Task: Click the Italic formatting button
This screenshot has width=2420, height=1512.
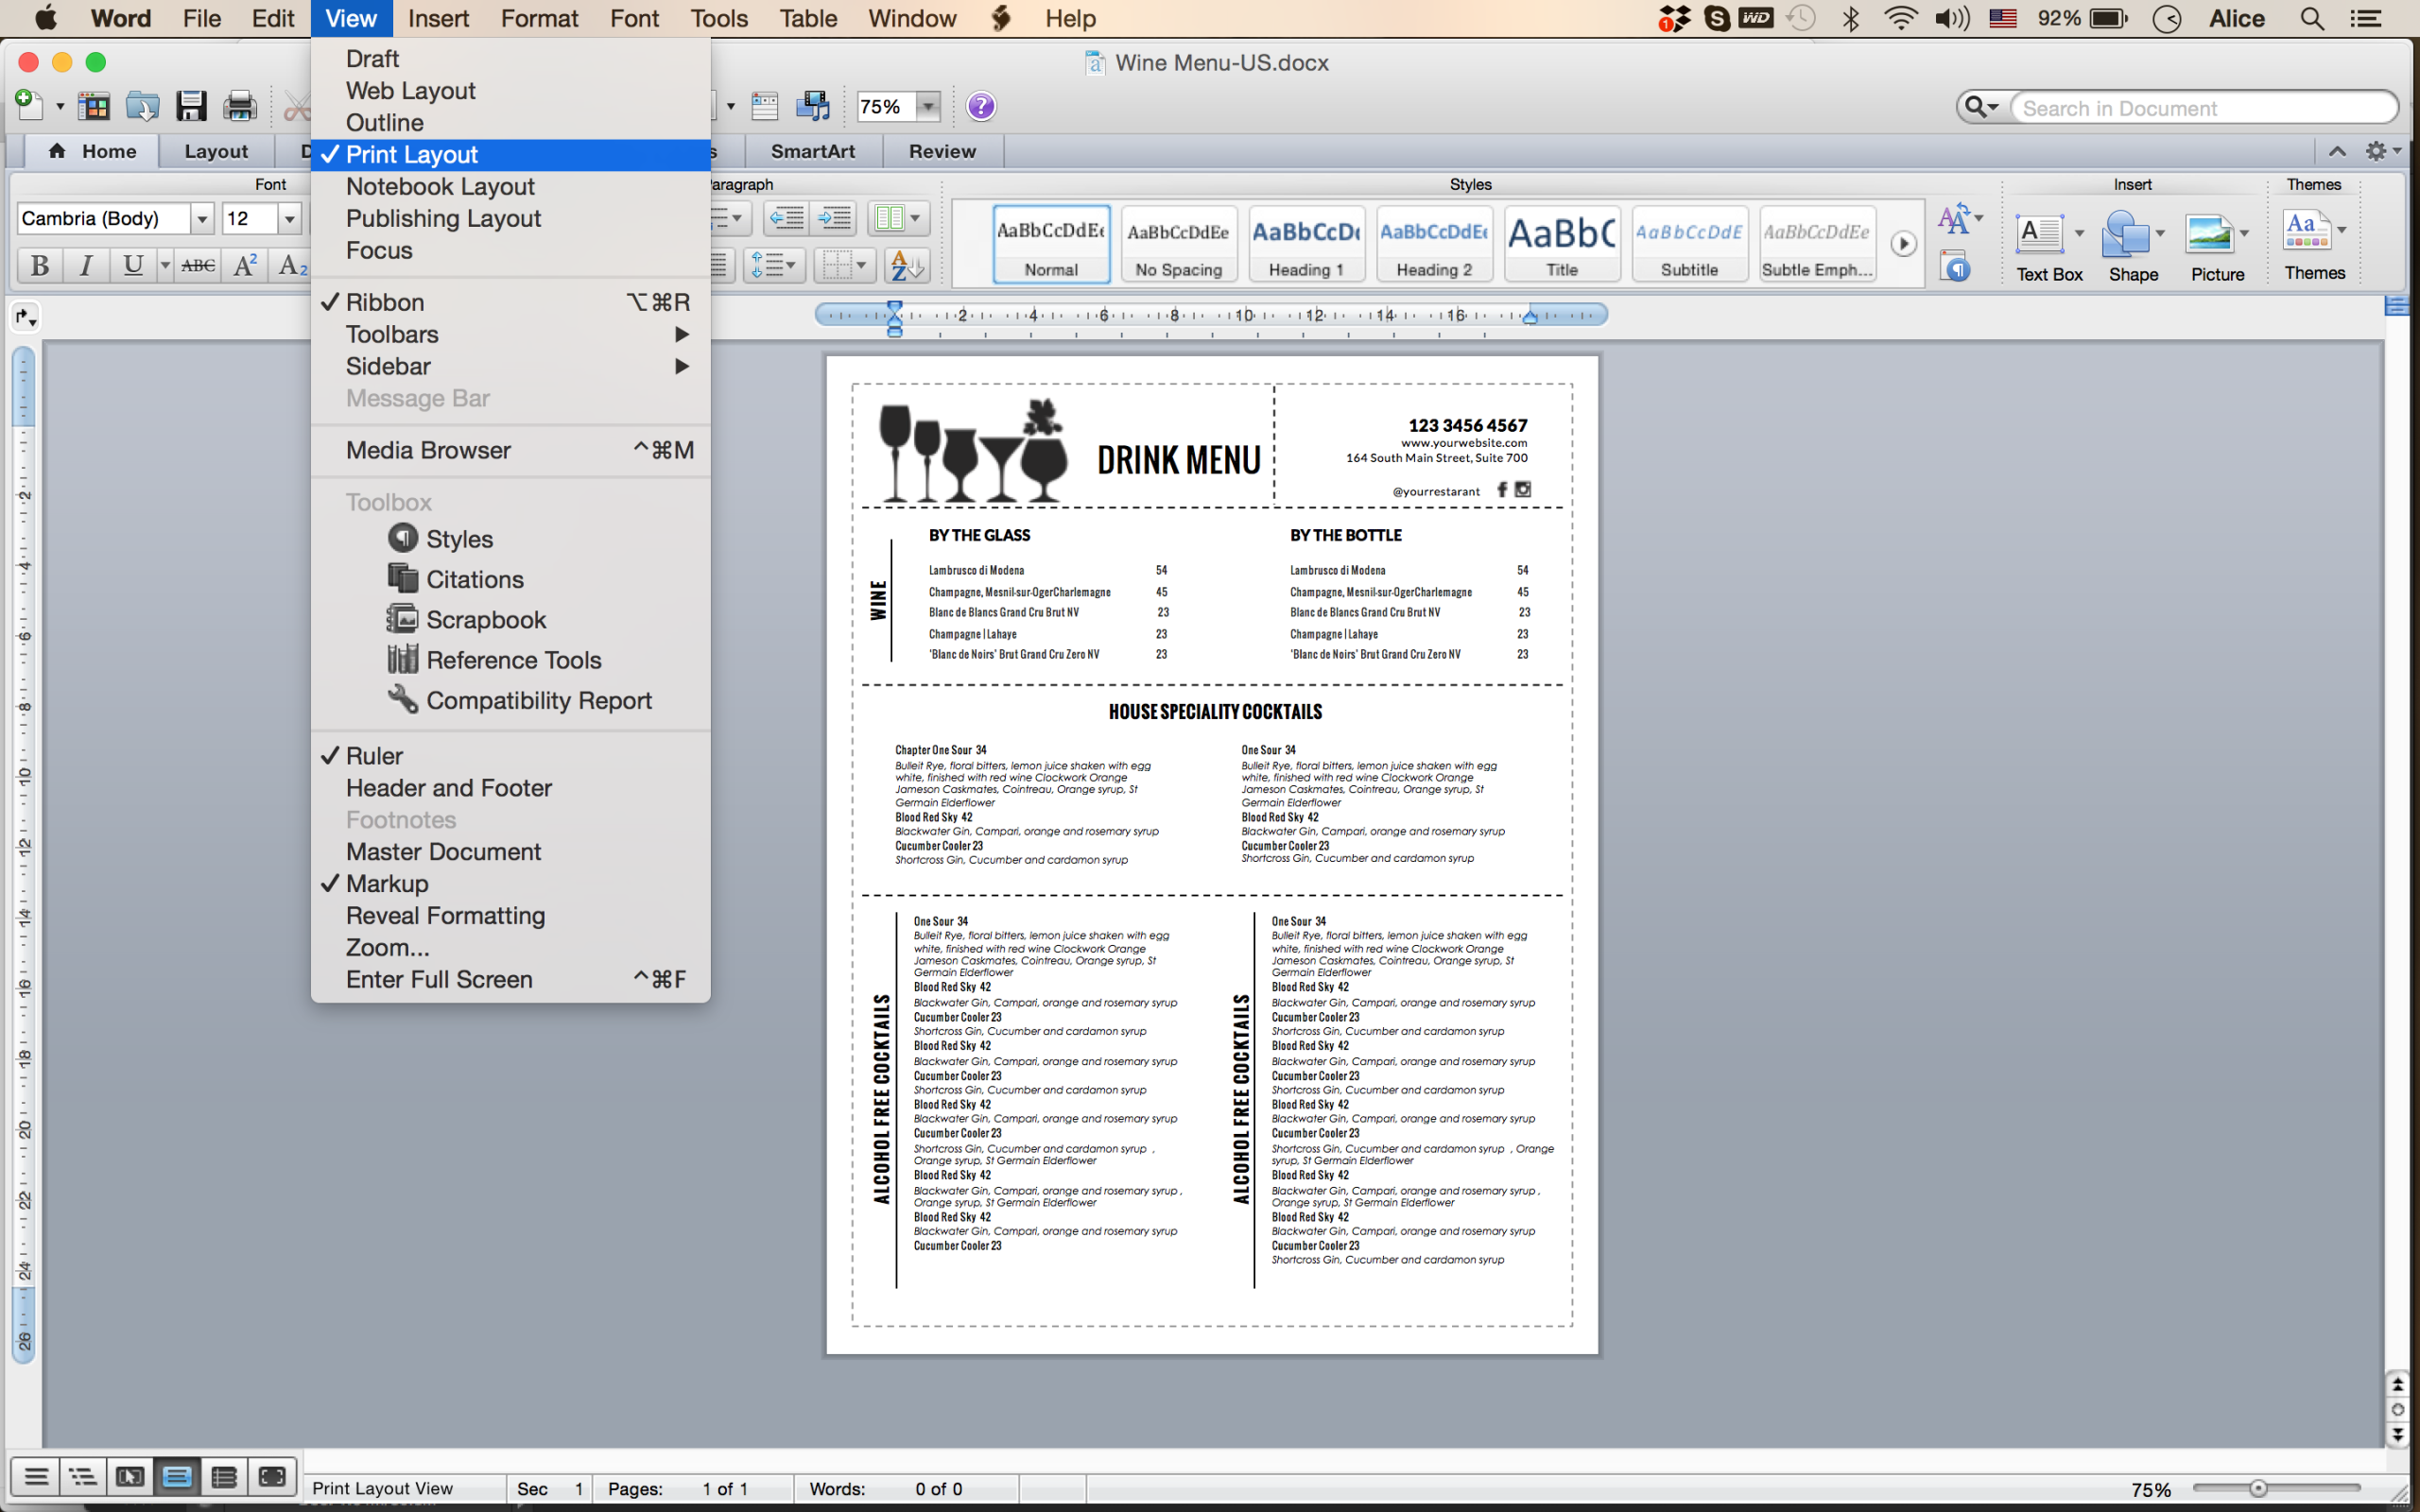Action: (x=86, y=265)
